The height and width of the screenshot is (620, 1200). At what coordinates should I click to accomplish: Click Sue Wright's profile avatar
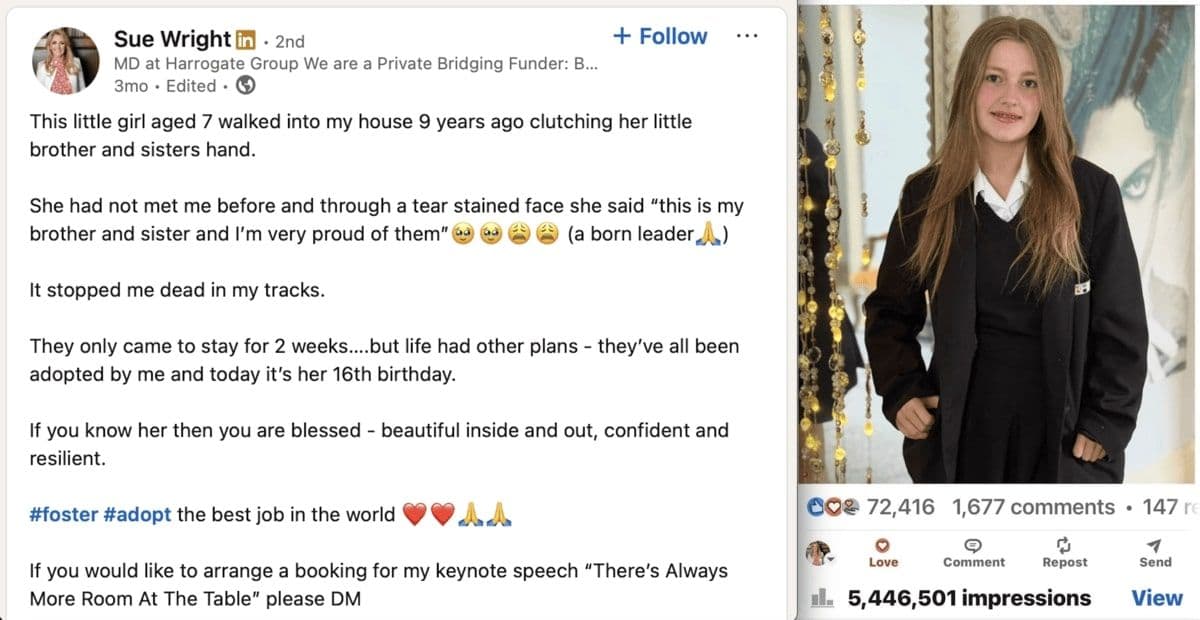66,60
